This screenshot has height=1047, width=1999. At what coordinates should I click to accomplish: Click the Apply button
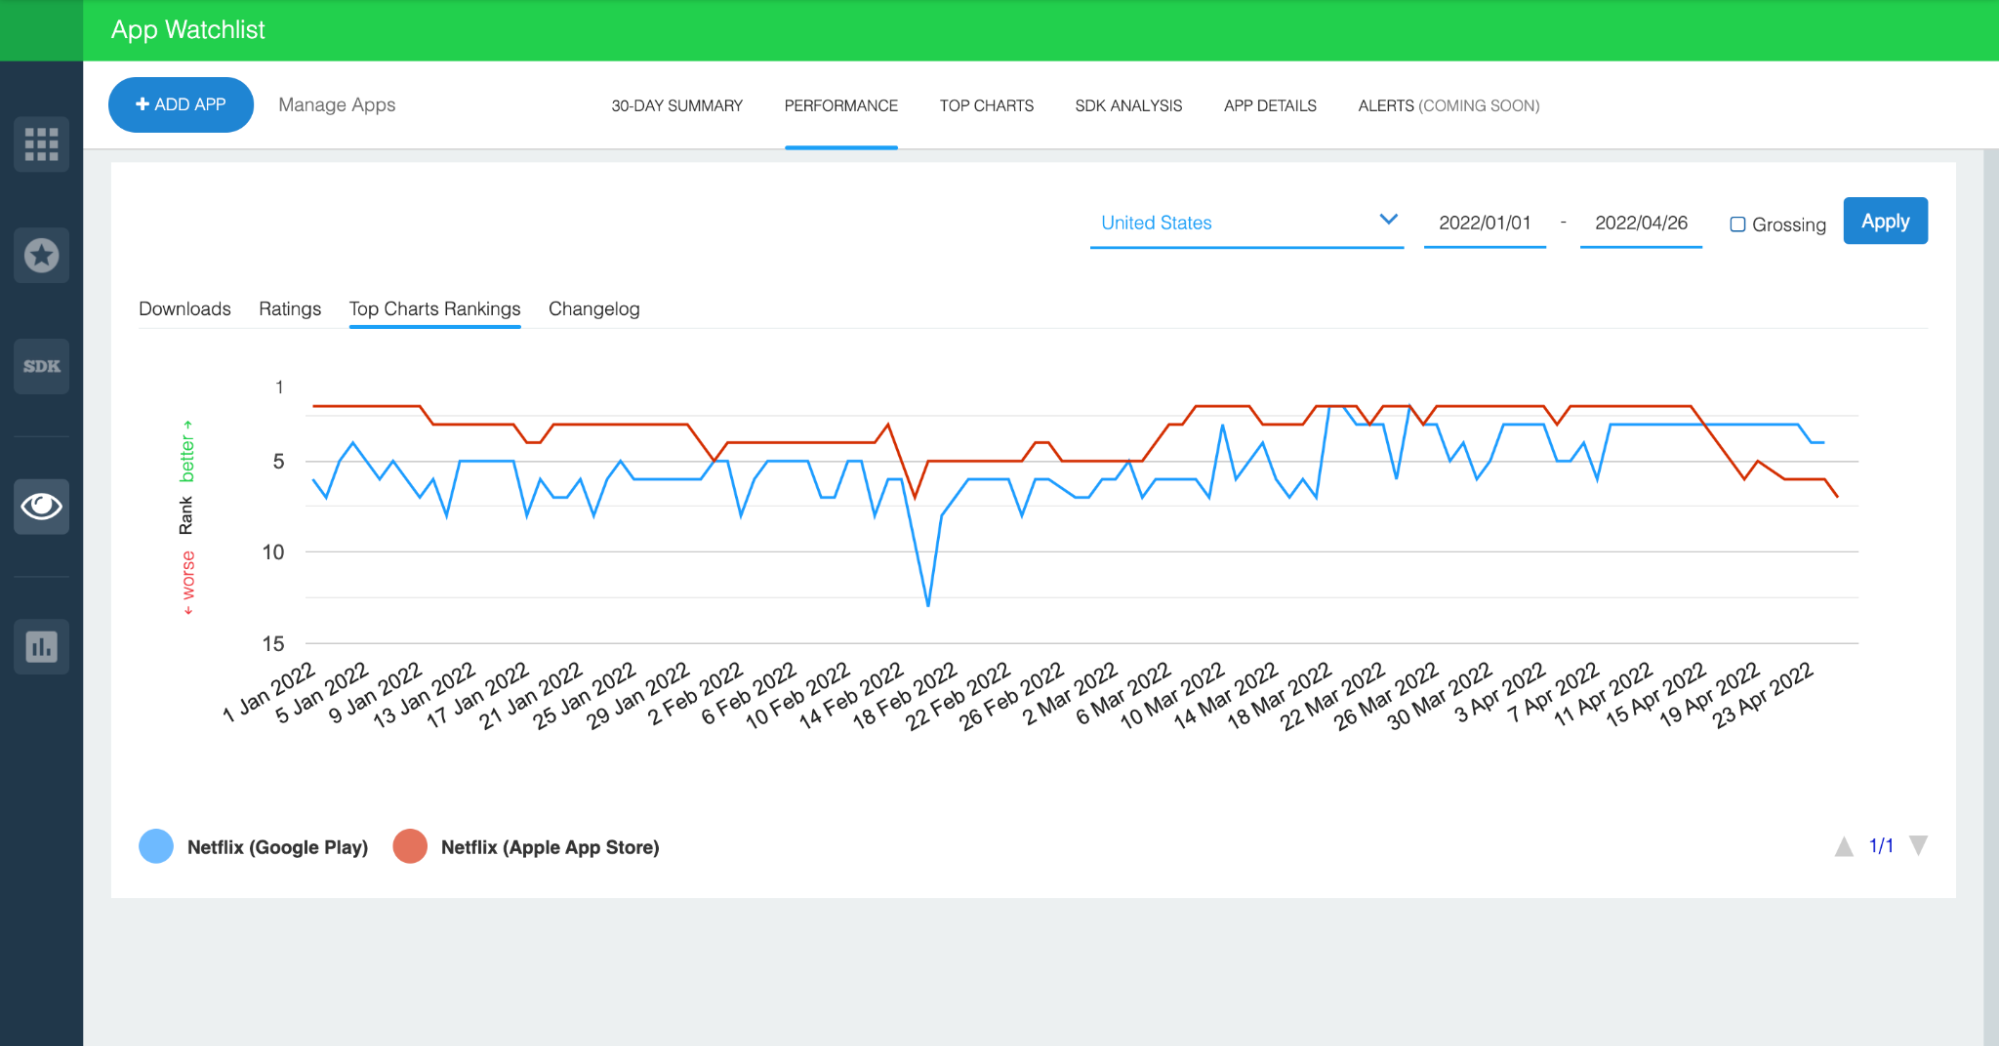[1885, 221]
